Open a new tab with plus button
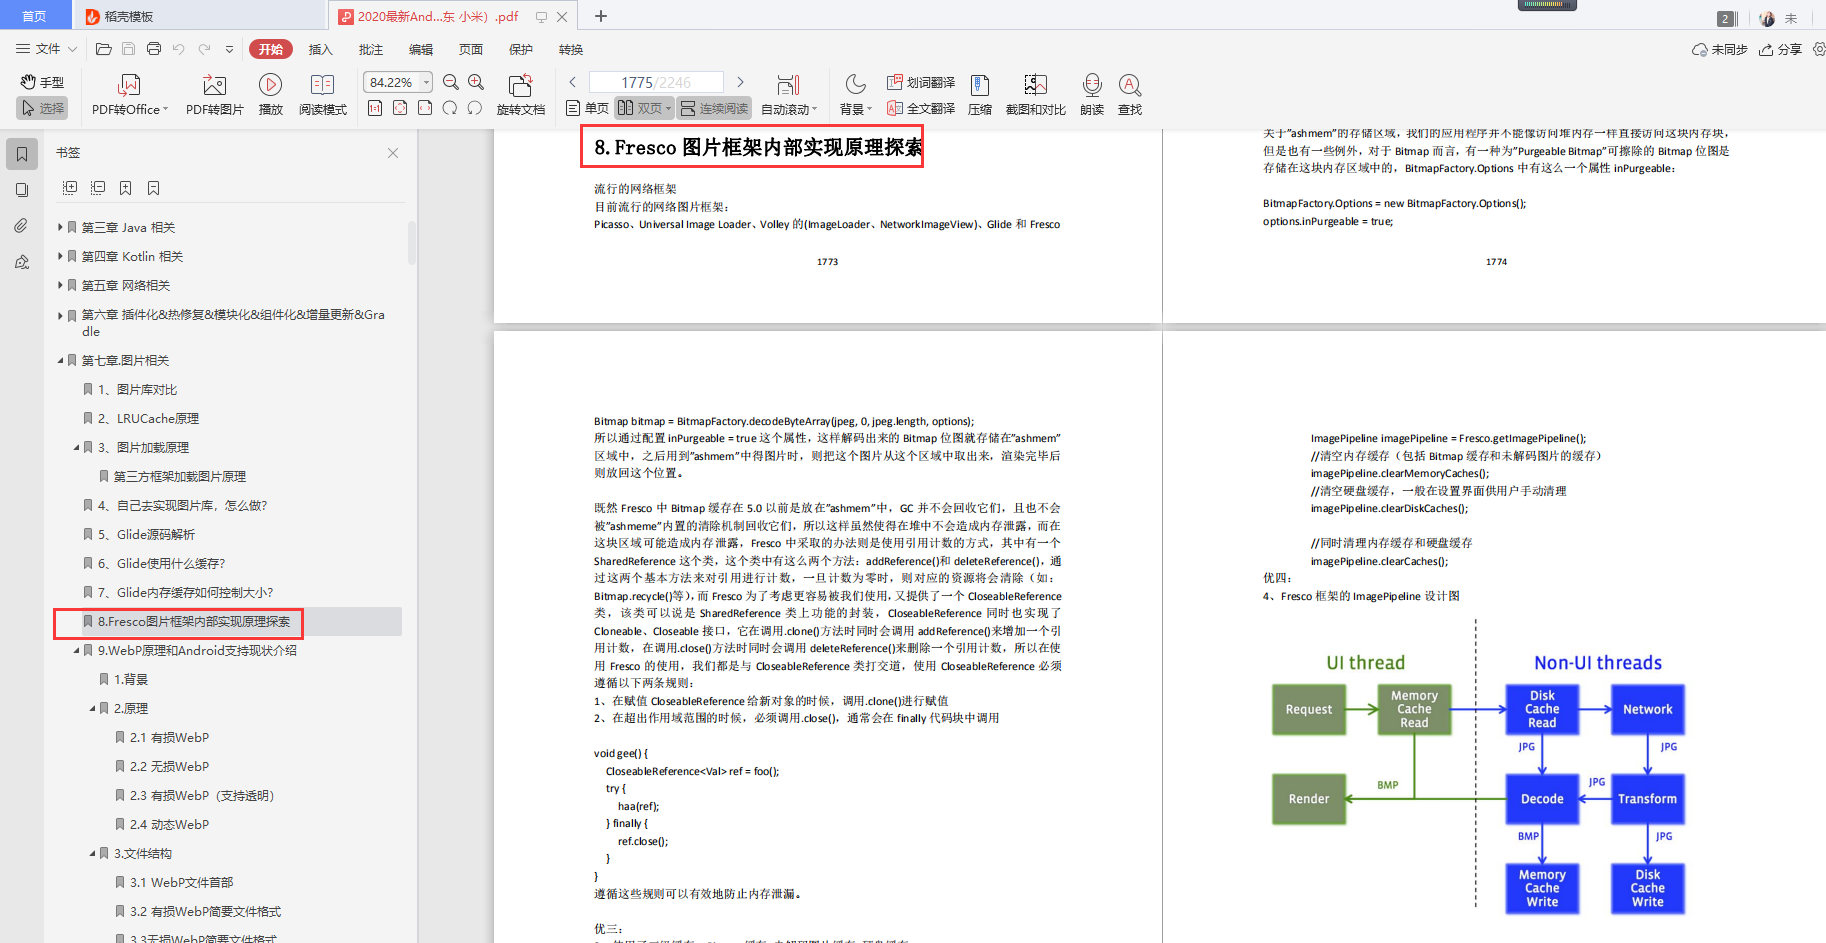This screenshot has height=943, width=1826. pos(601,16)
